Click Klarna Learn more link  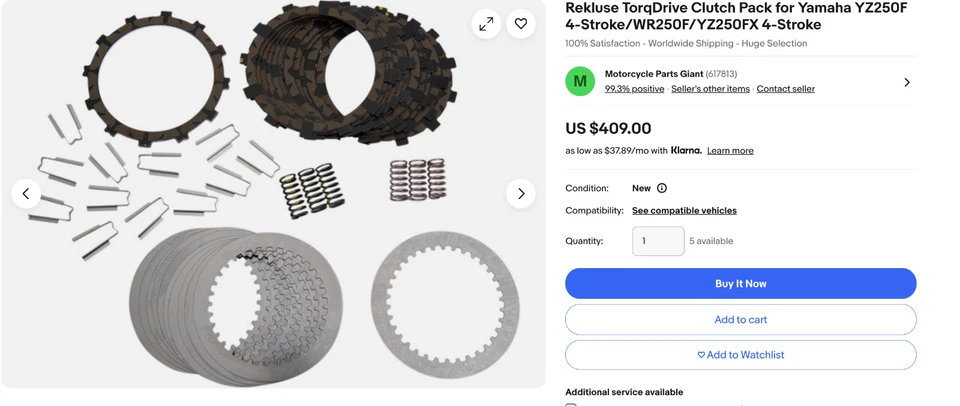coord(730,151)
